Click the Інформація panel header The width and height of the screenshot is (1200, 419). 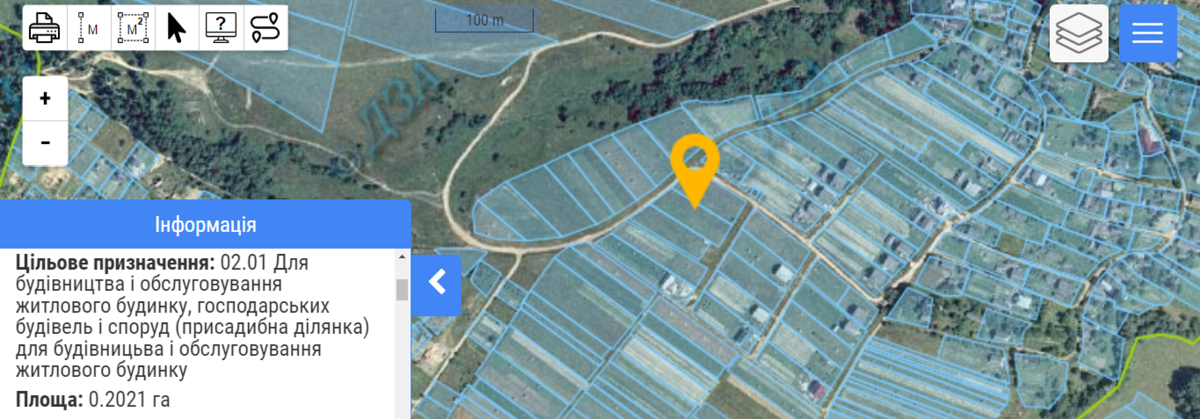[206, 224]
